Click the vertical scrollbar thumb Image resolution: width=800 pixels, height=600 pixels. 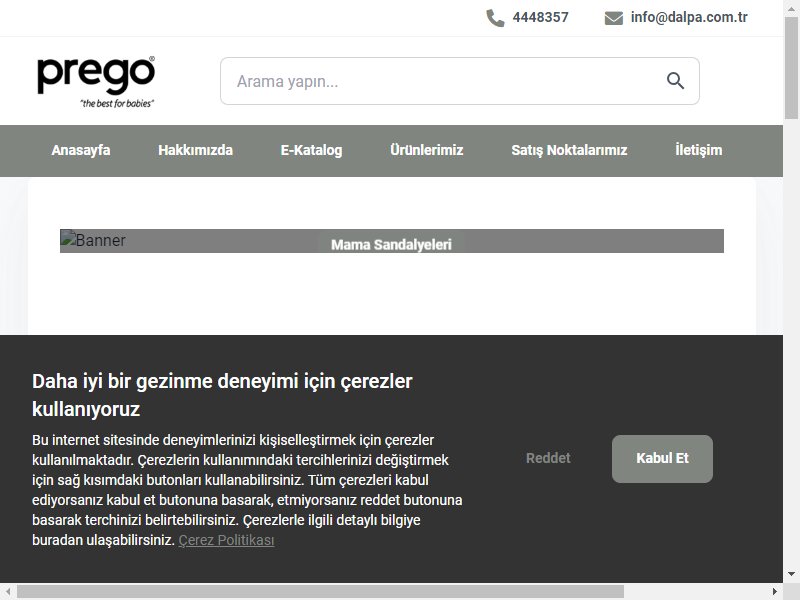791,68
